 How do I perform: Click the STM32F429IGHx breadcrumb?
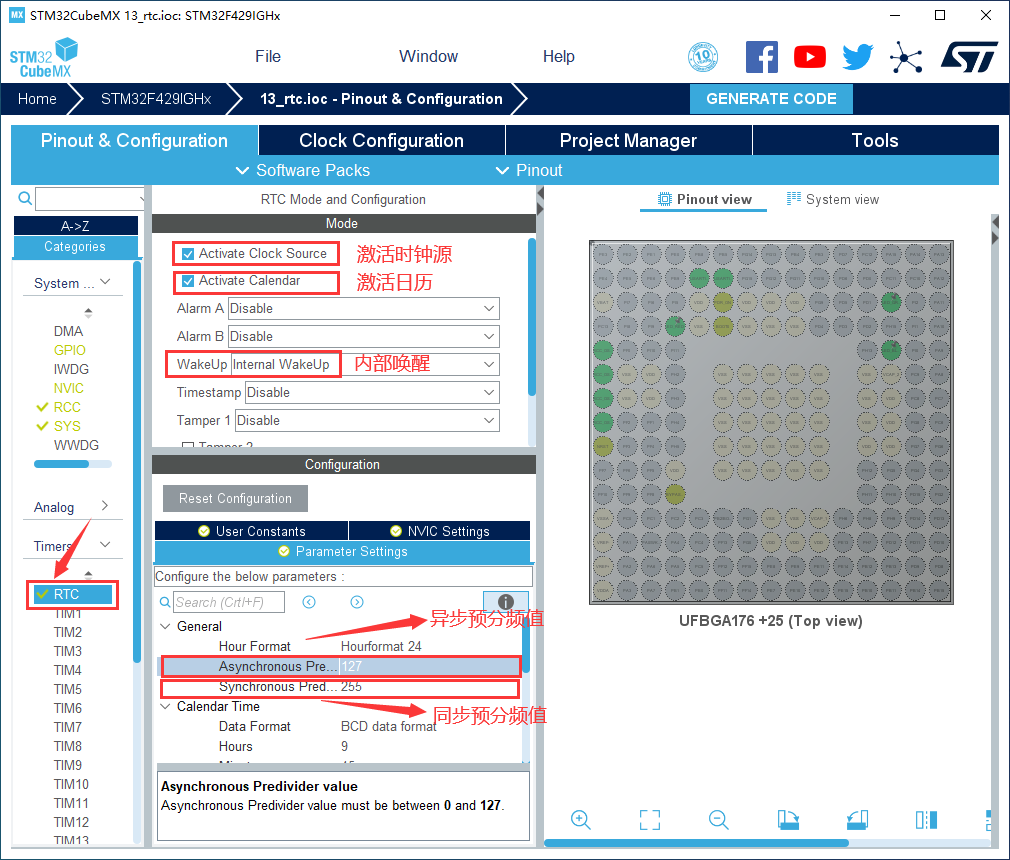point(156,99)
